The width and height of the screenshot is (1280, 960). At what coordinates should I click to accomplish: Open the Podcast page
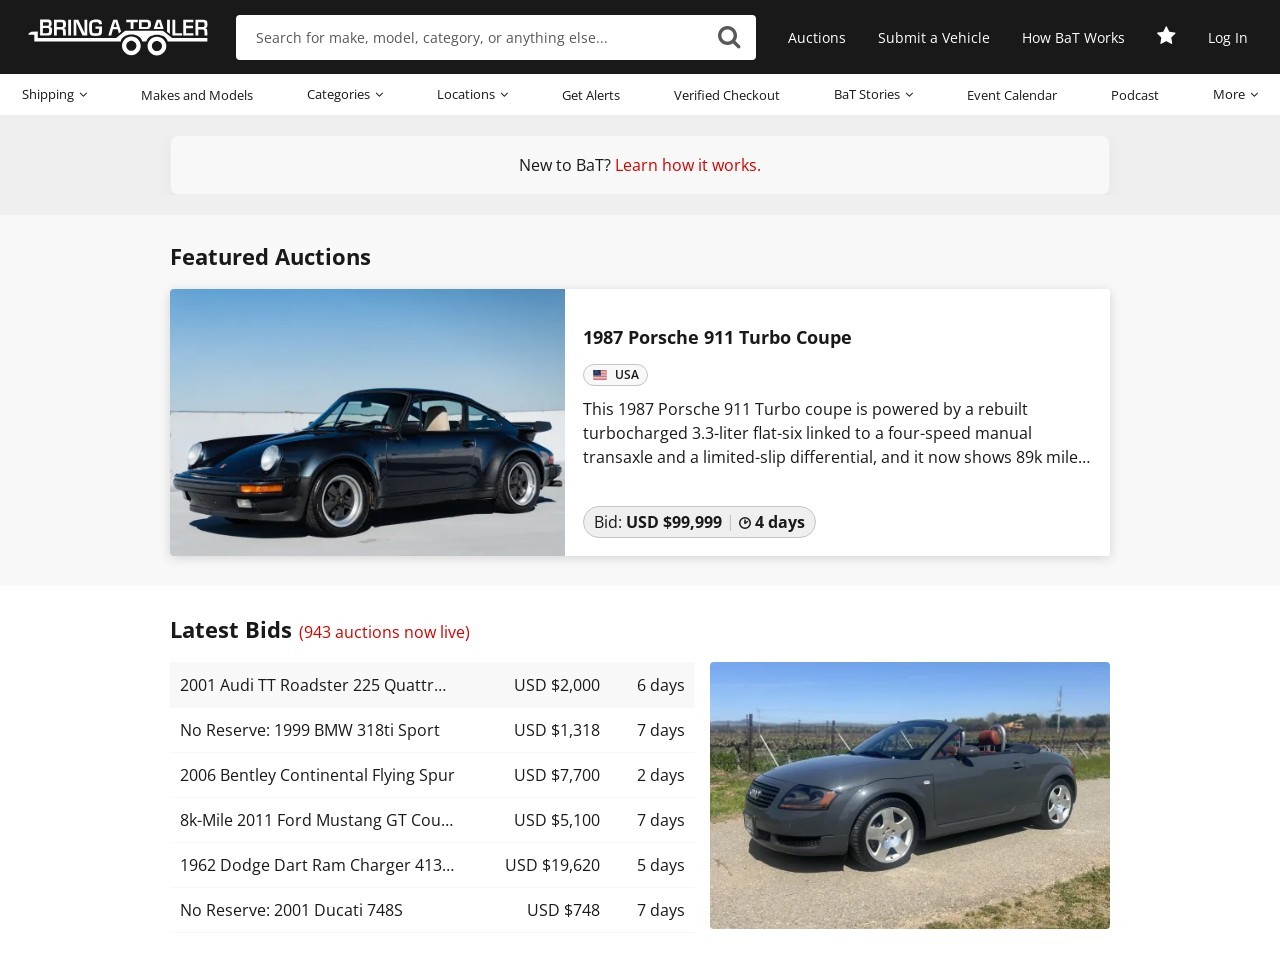click(x=1134, y=95)
